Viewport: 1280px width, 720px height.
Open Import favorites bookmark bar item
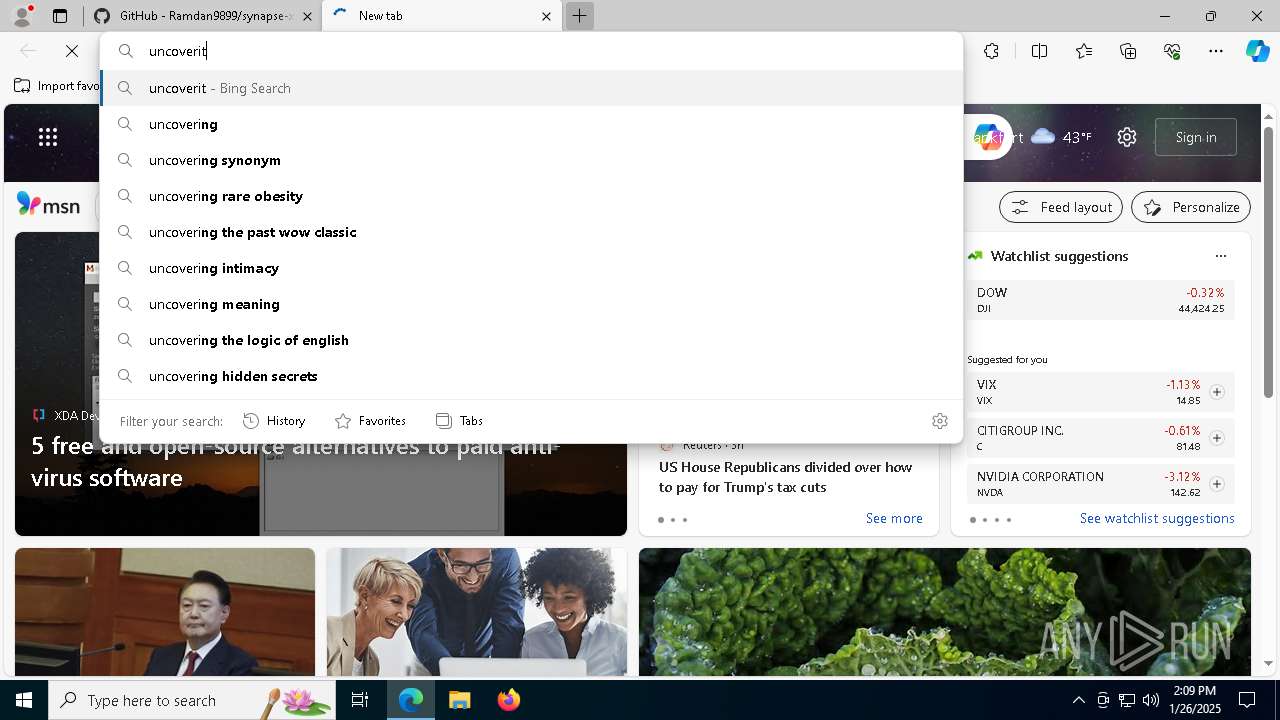point(57,86)
